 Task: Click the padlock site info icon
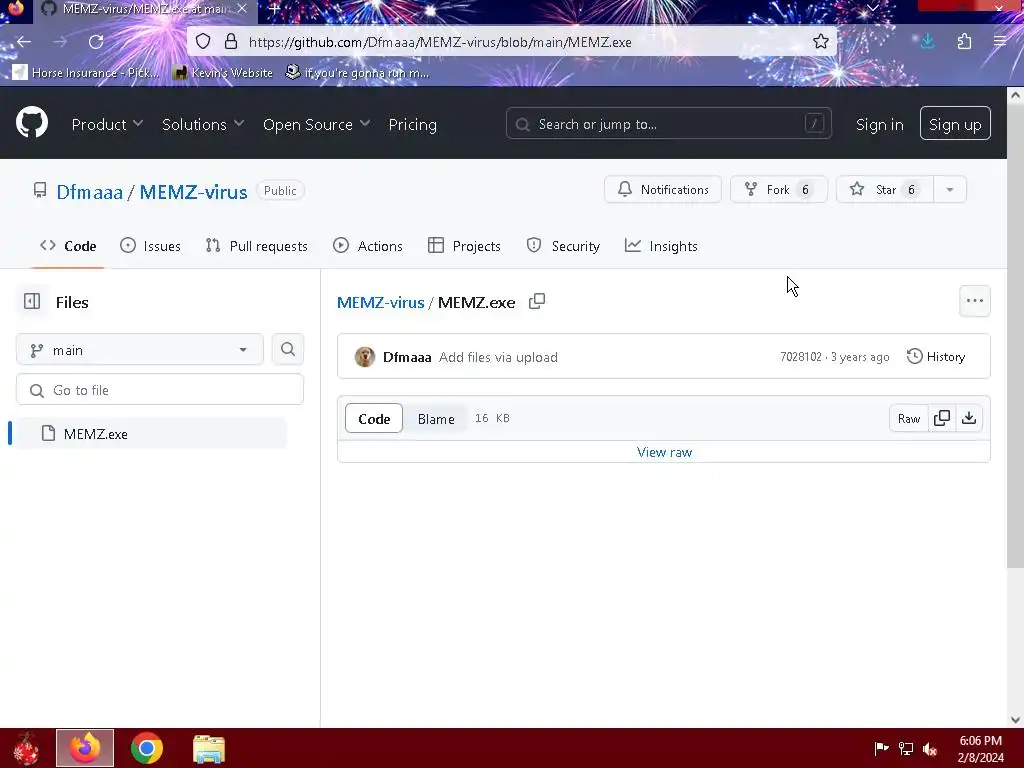pos(231,42)
